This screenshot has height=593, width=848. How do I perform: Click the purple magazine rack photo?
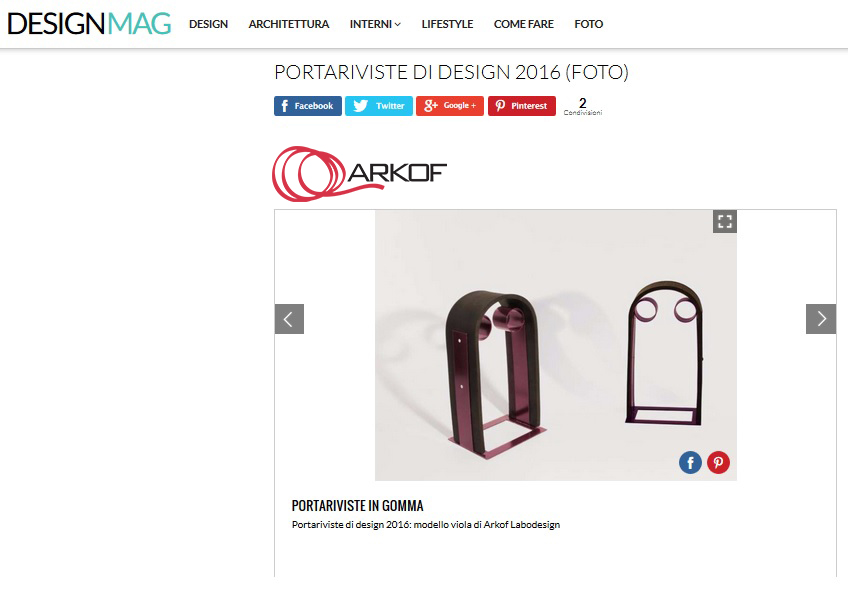[x=556, y=345]
